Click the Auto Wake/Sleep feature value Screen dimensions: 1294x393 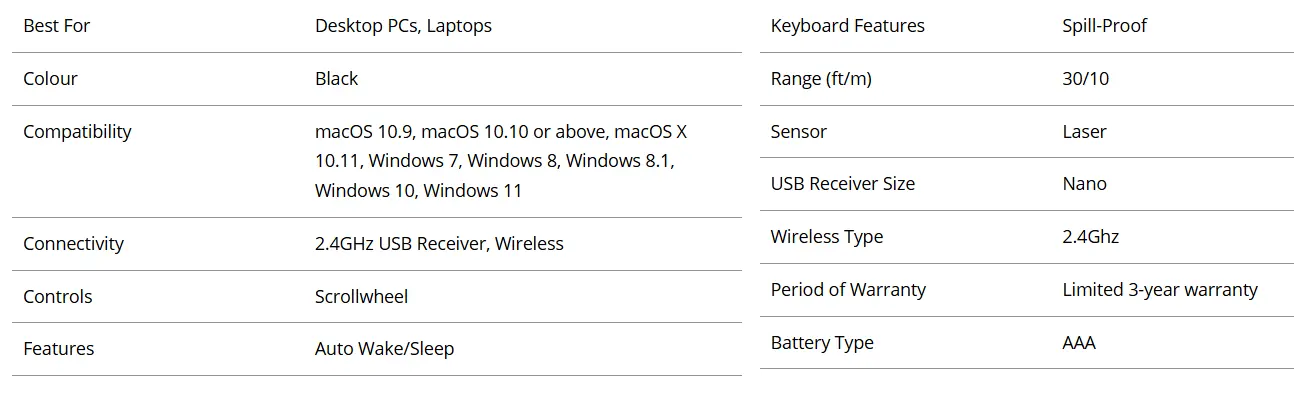click(384, 349)
